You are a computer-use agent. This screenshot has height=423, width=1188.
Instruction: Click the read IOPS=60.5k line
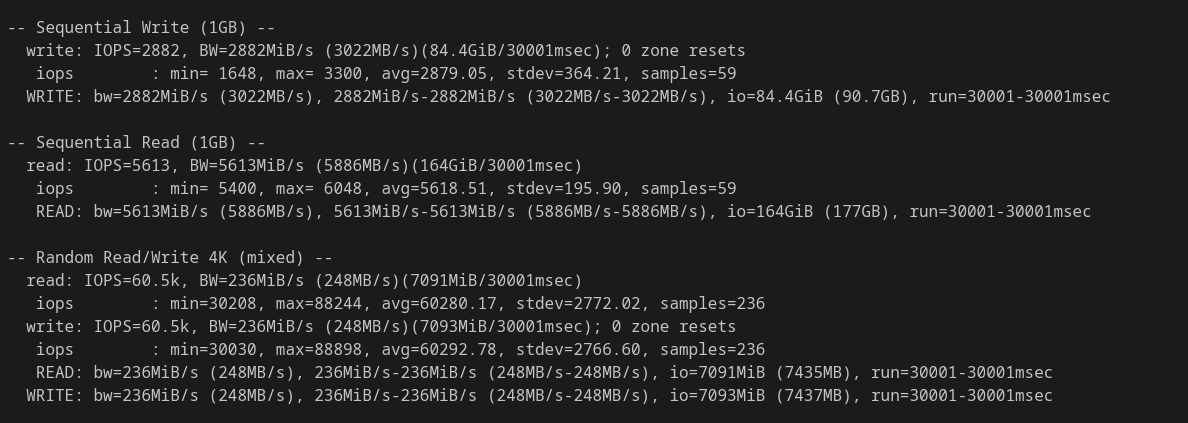305,280
